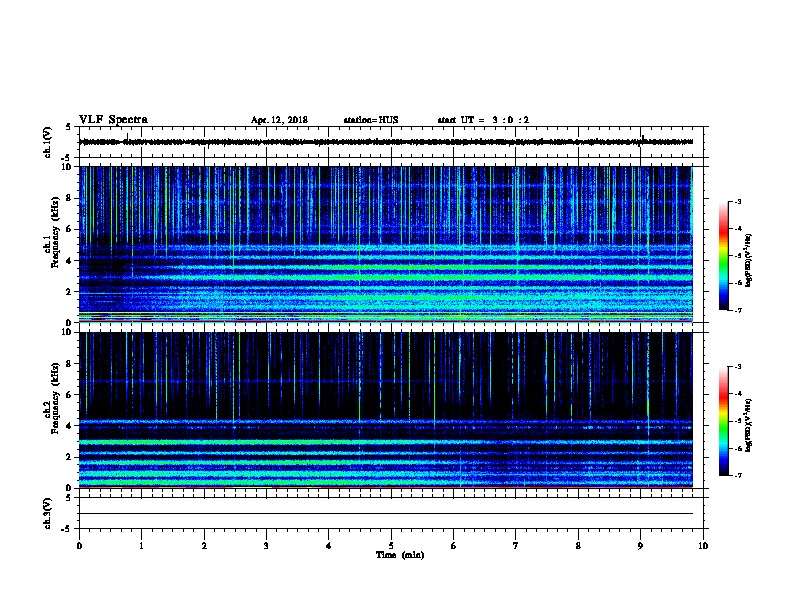Click the "-3" label on ch.2 color bar
The image size is (792, 612).
737,367
